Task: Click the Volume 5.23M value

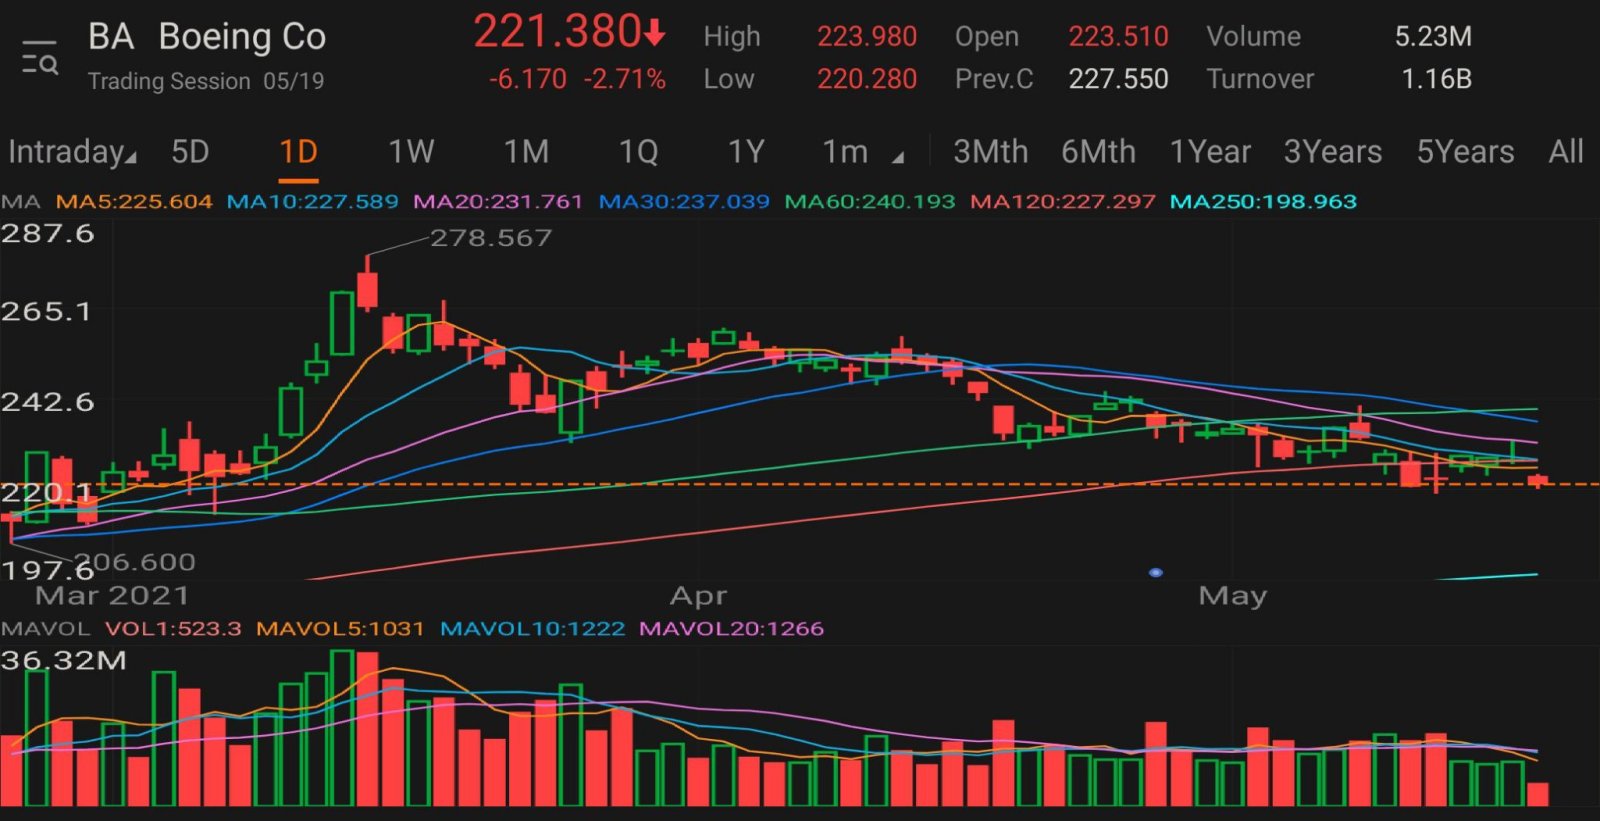Action: click(x=1433, y=37)
